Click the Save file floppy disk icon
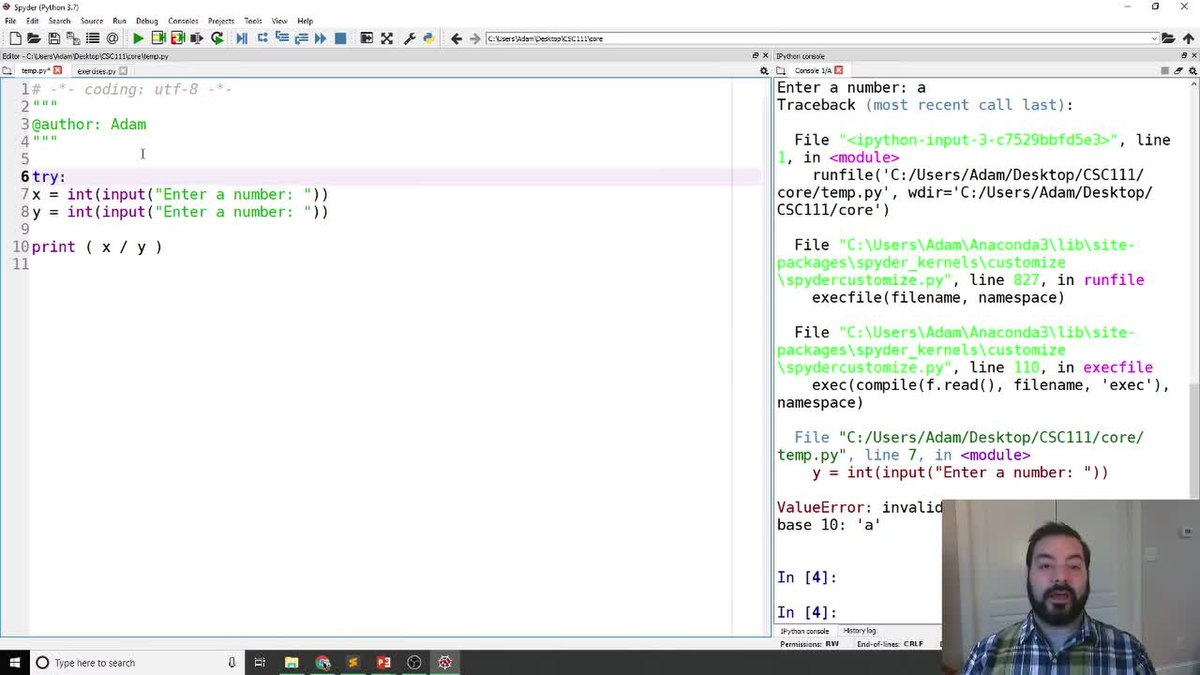 pyautogui.click(x=54, y=38)
